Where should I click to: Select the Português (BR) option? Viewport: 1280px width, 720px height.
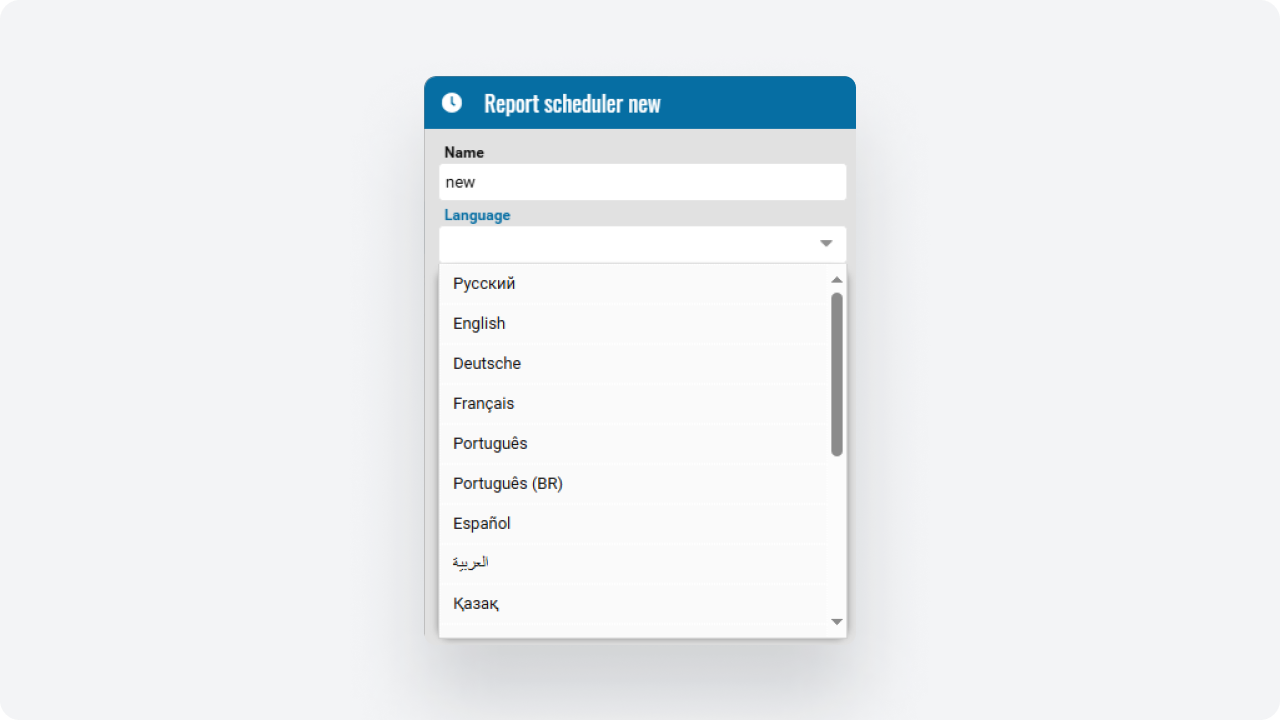tap(508, 484)
